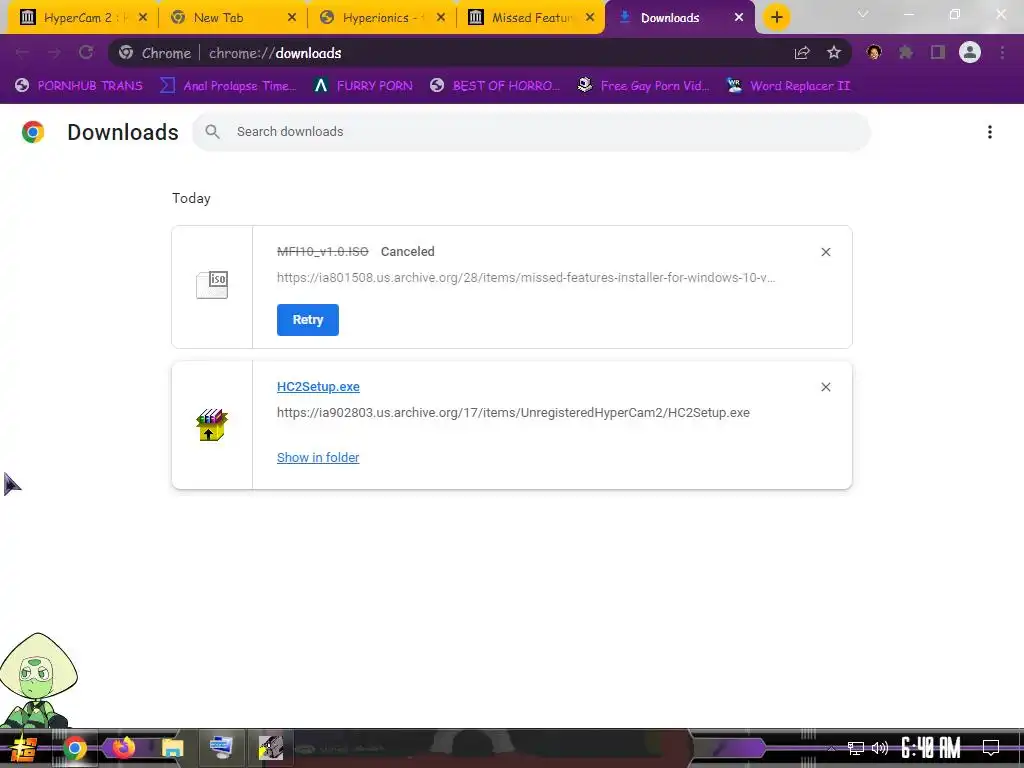The height and width of the screenshot is (768, 1024).
Task: Click the Canceled status label
Action: click(x=408, y=251)
